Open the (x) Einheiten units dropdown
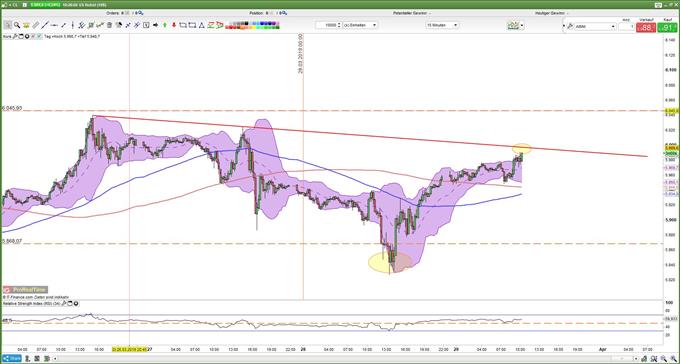Viewport: 680px width, 364px height. [360, 25]
